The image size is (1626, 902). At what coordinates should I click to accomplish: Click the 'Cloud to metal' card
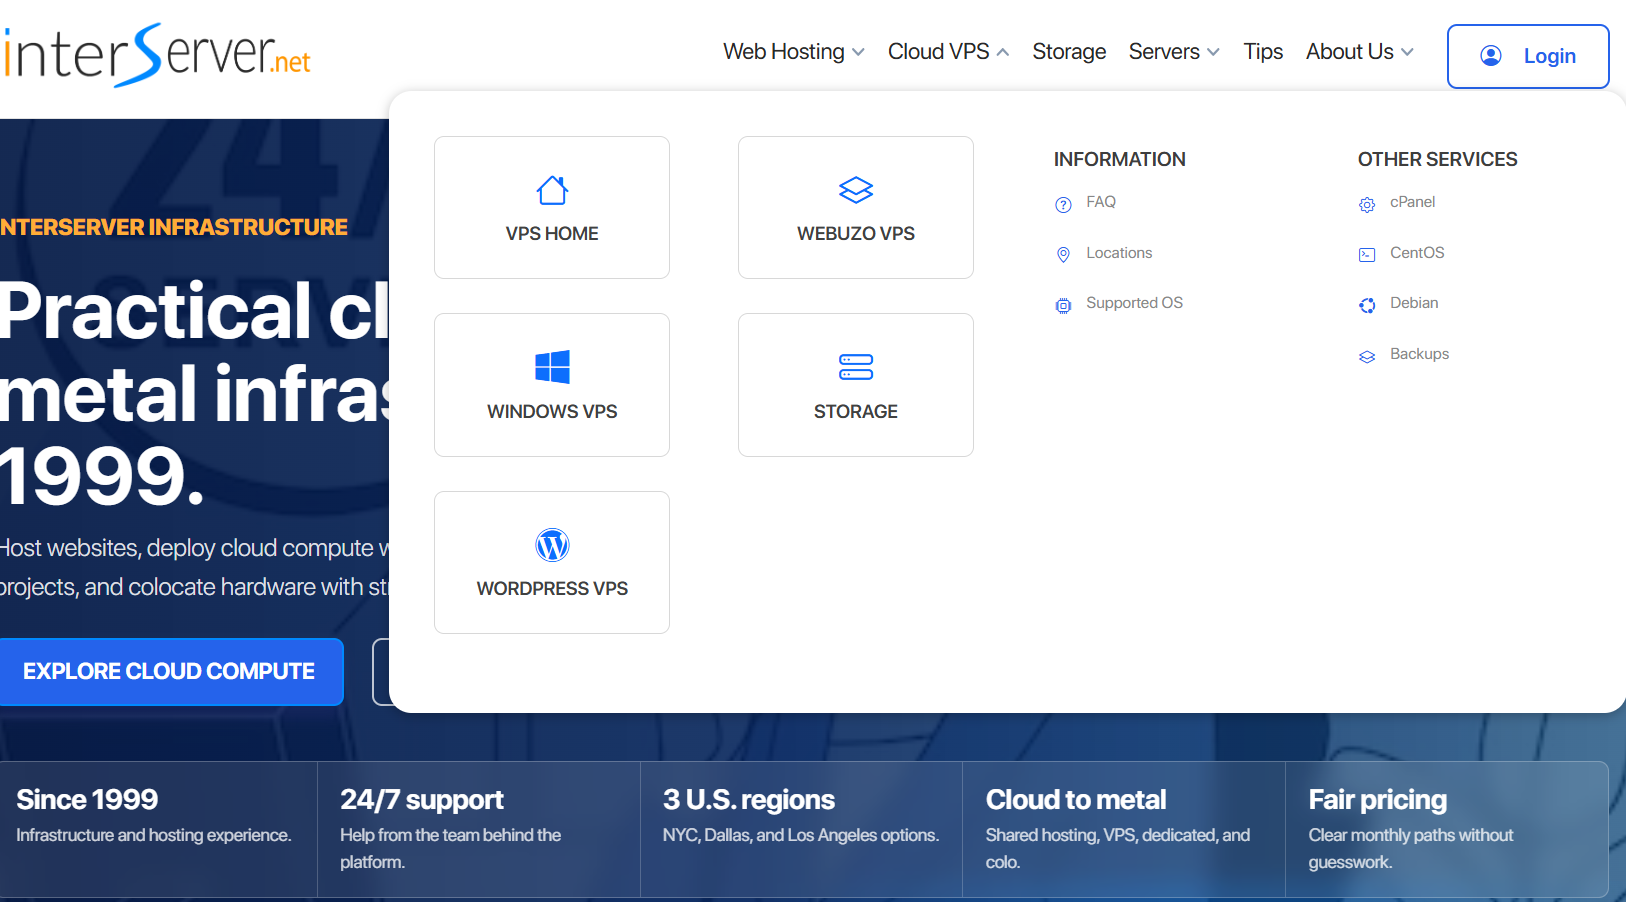click(1124, 829)
